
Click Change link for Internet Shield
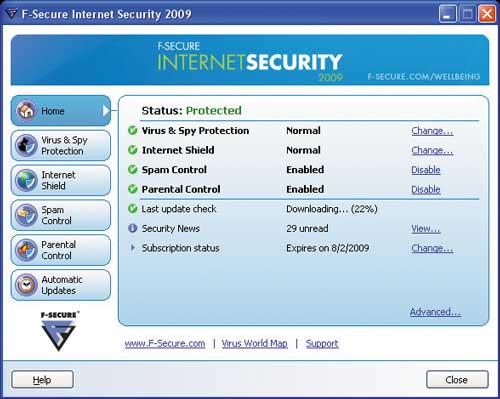click(432, 150)
